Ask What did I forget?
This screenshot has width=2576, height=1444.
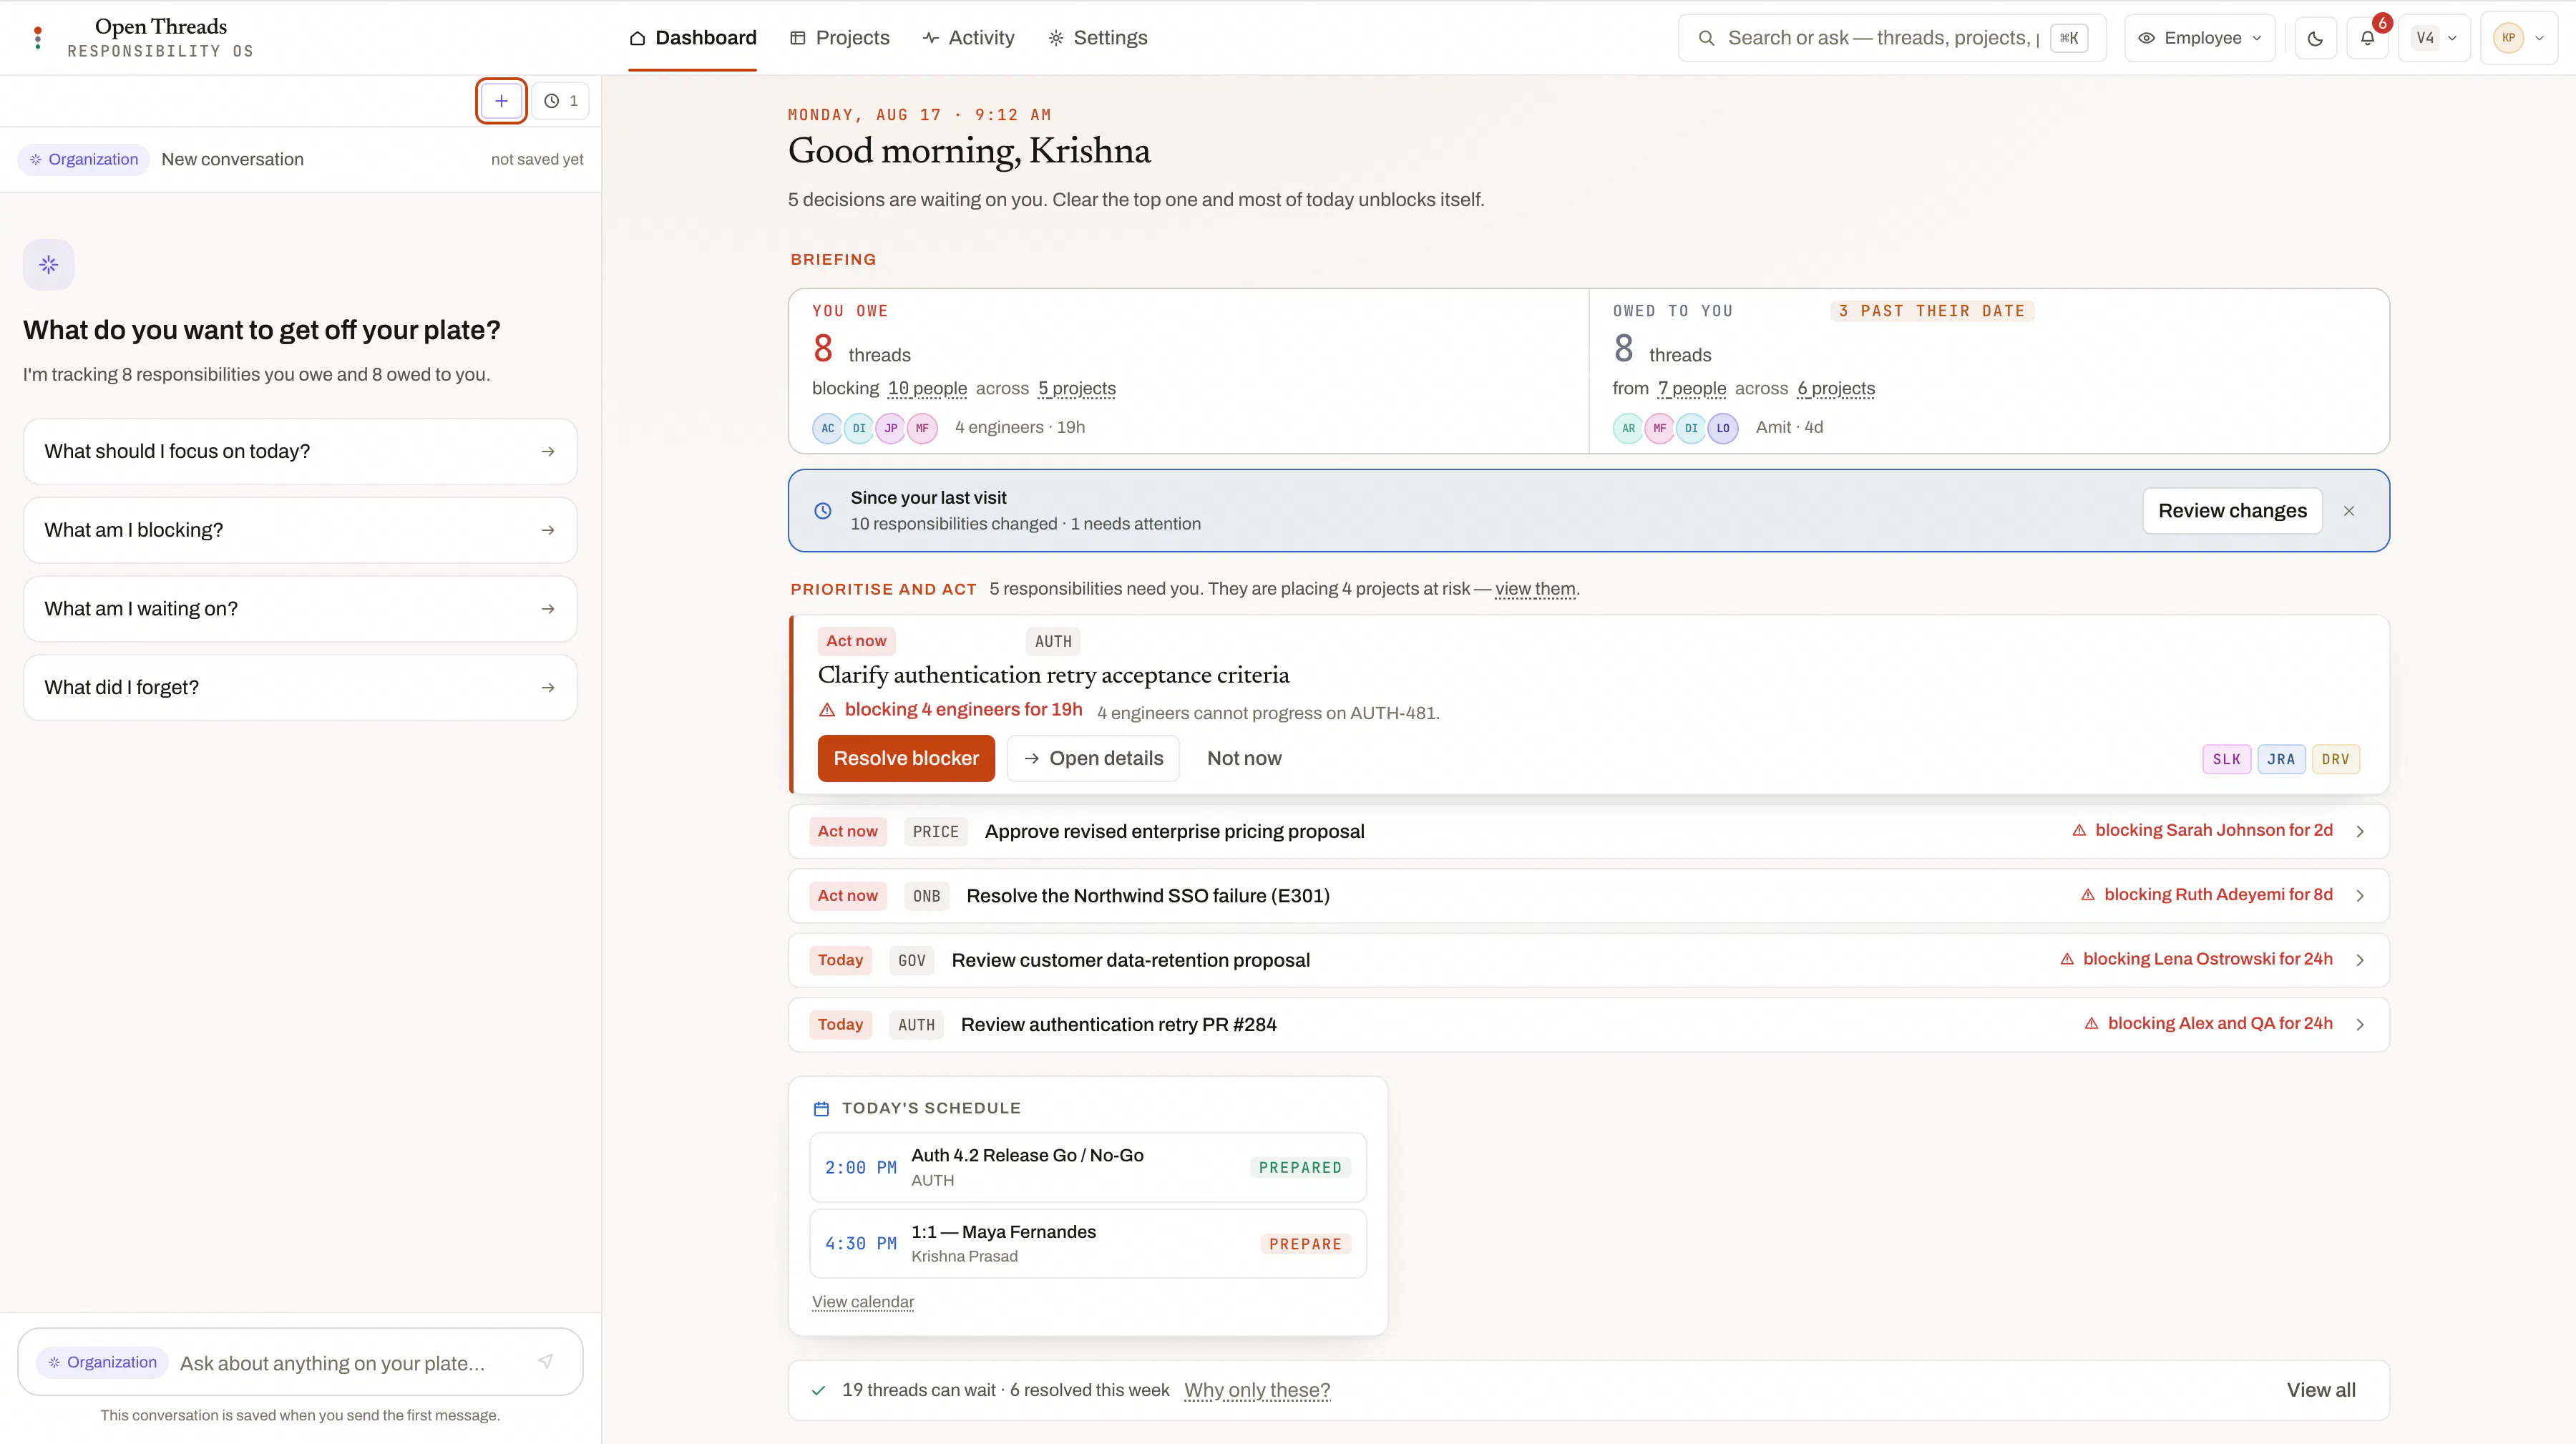tap(300, 688)
